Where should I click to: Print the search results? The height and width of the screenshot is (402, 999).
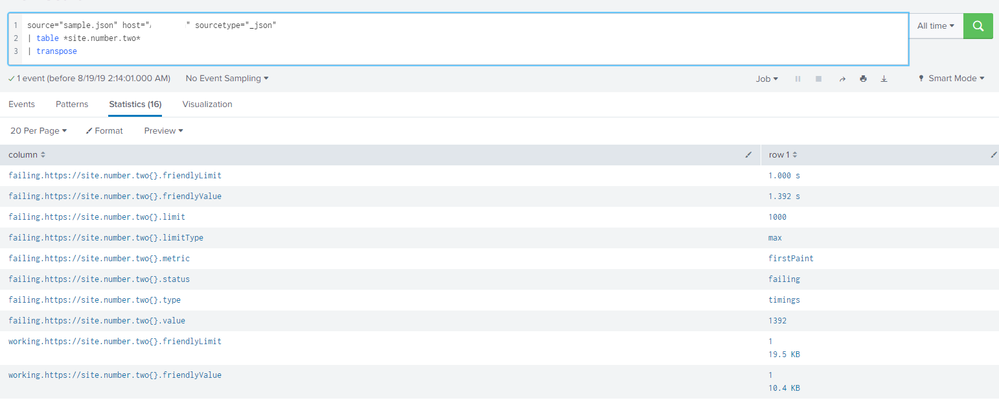click(x=863, y=79)
